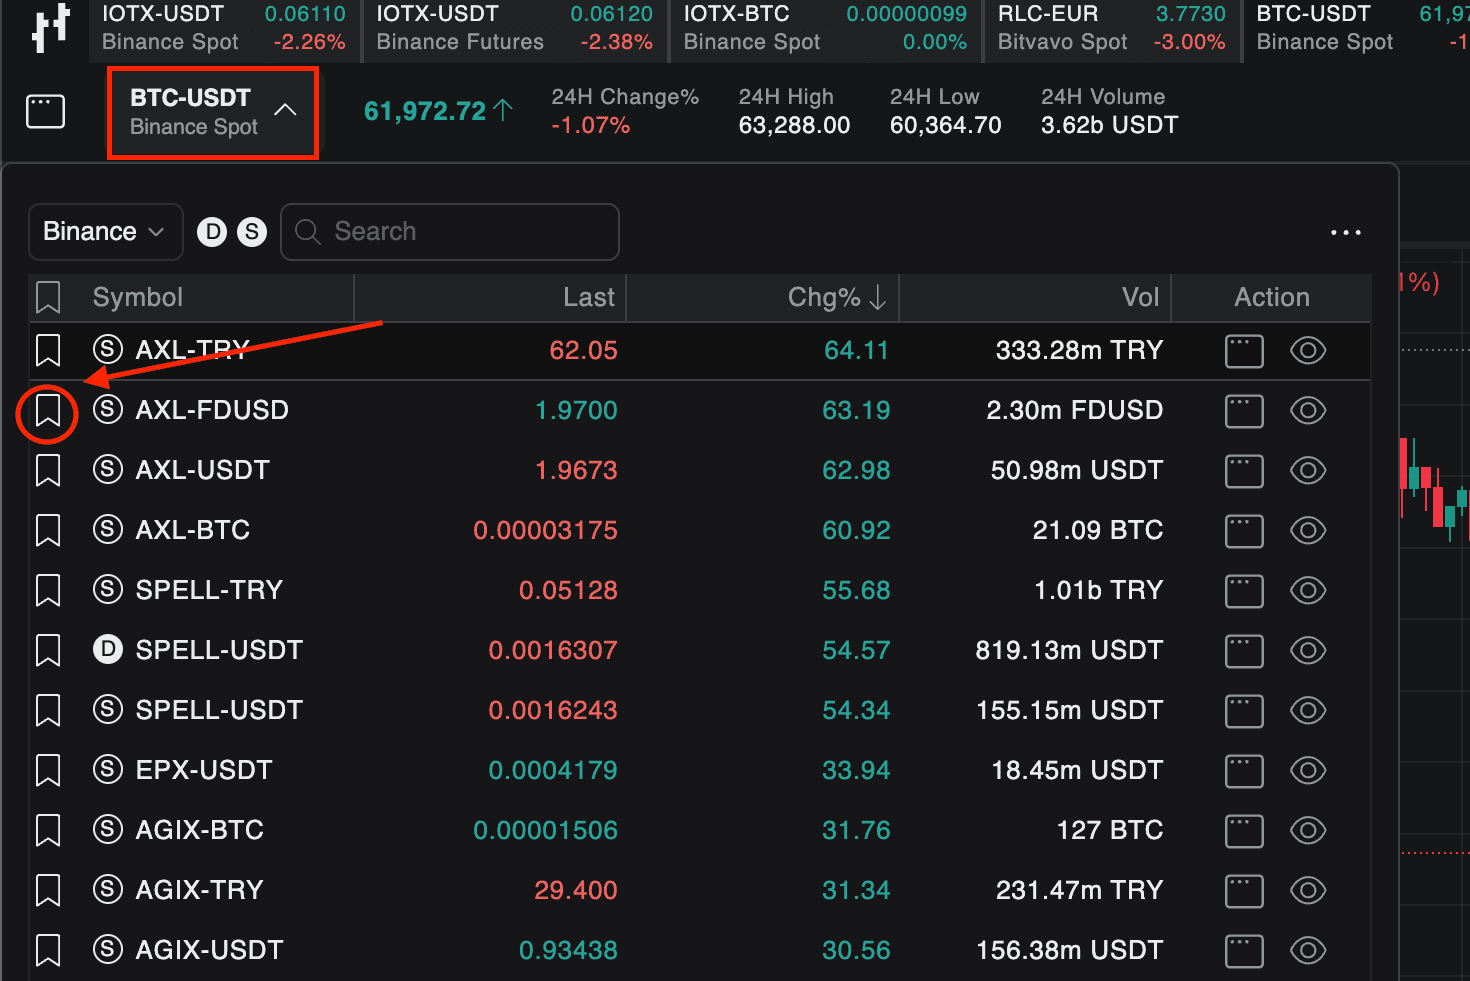Sort by Symbol column header
Image resolution: width=1470 pixels, height=981 pixels.
(138, 297)
